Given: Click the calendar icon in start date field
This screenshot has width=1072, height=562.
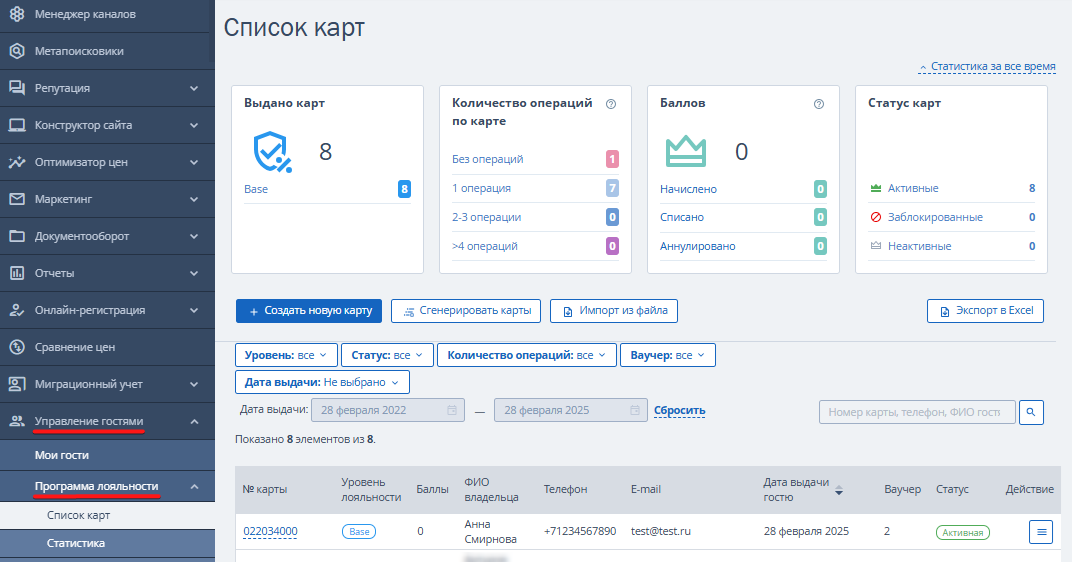Looking at the screenshot, I should (452, 410).
